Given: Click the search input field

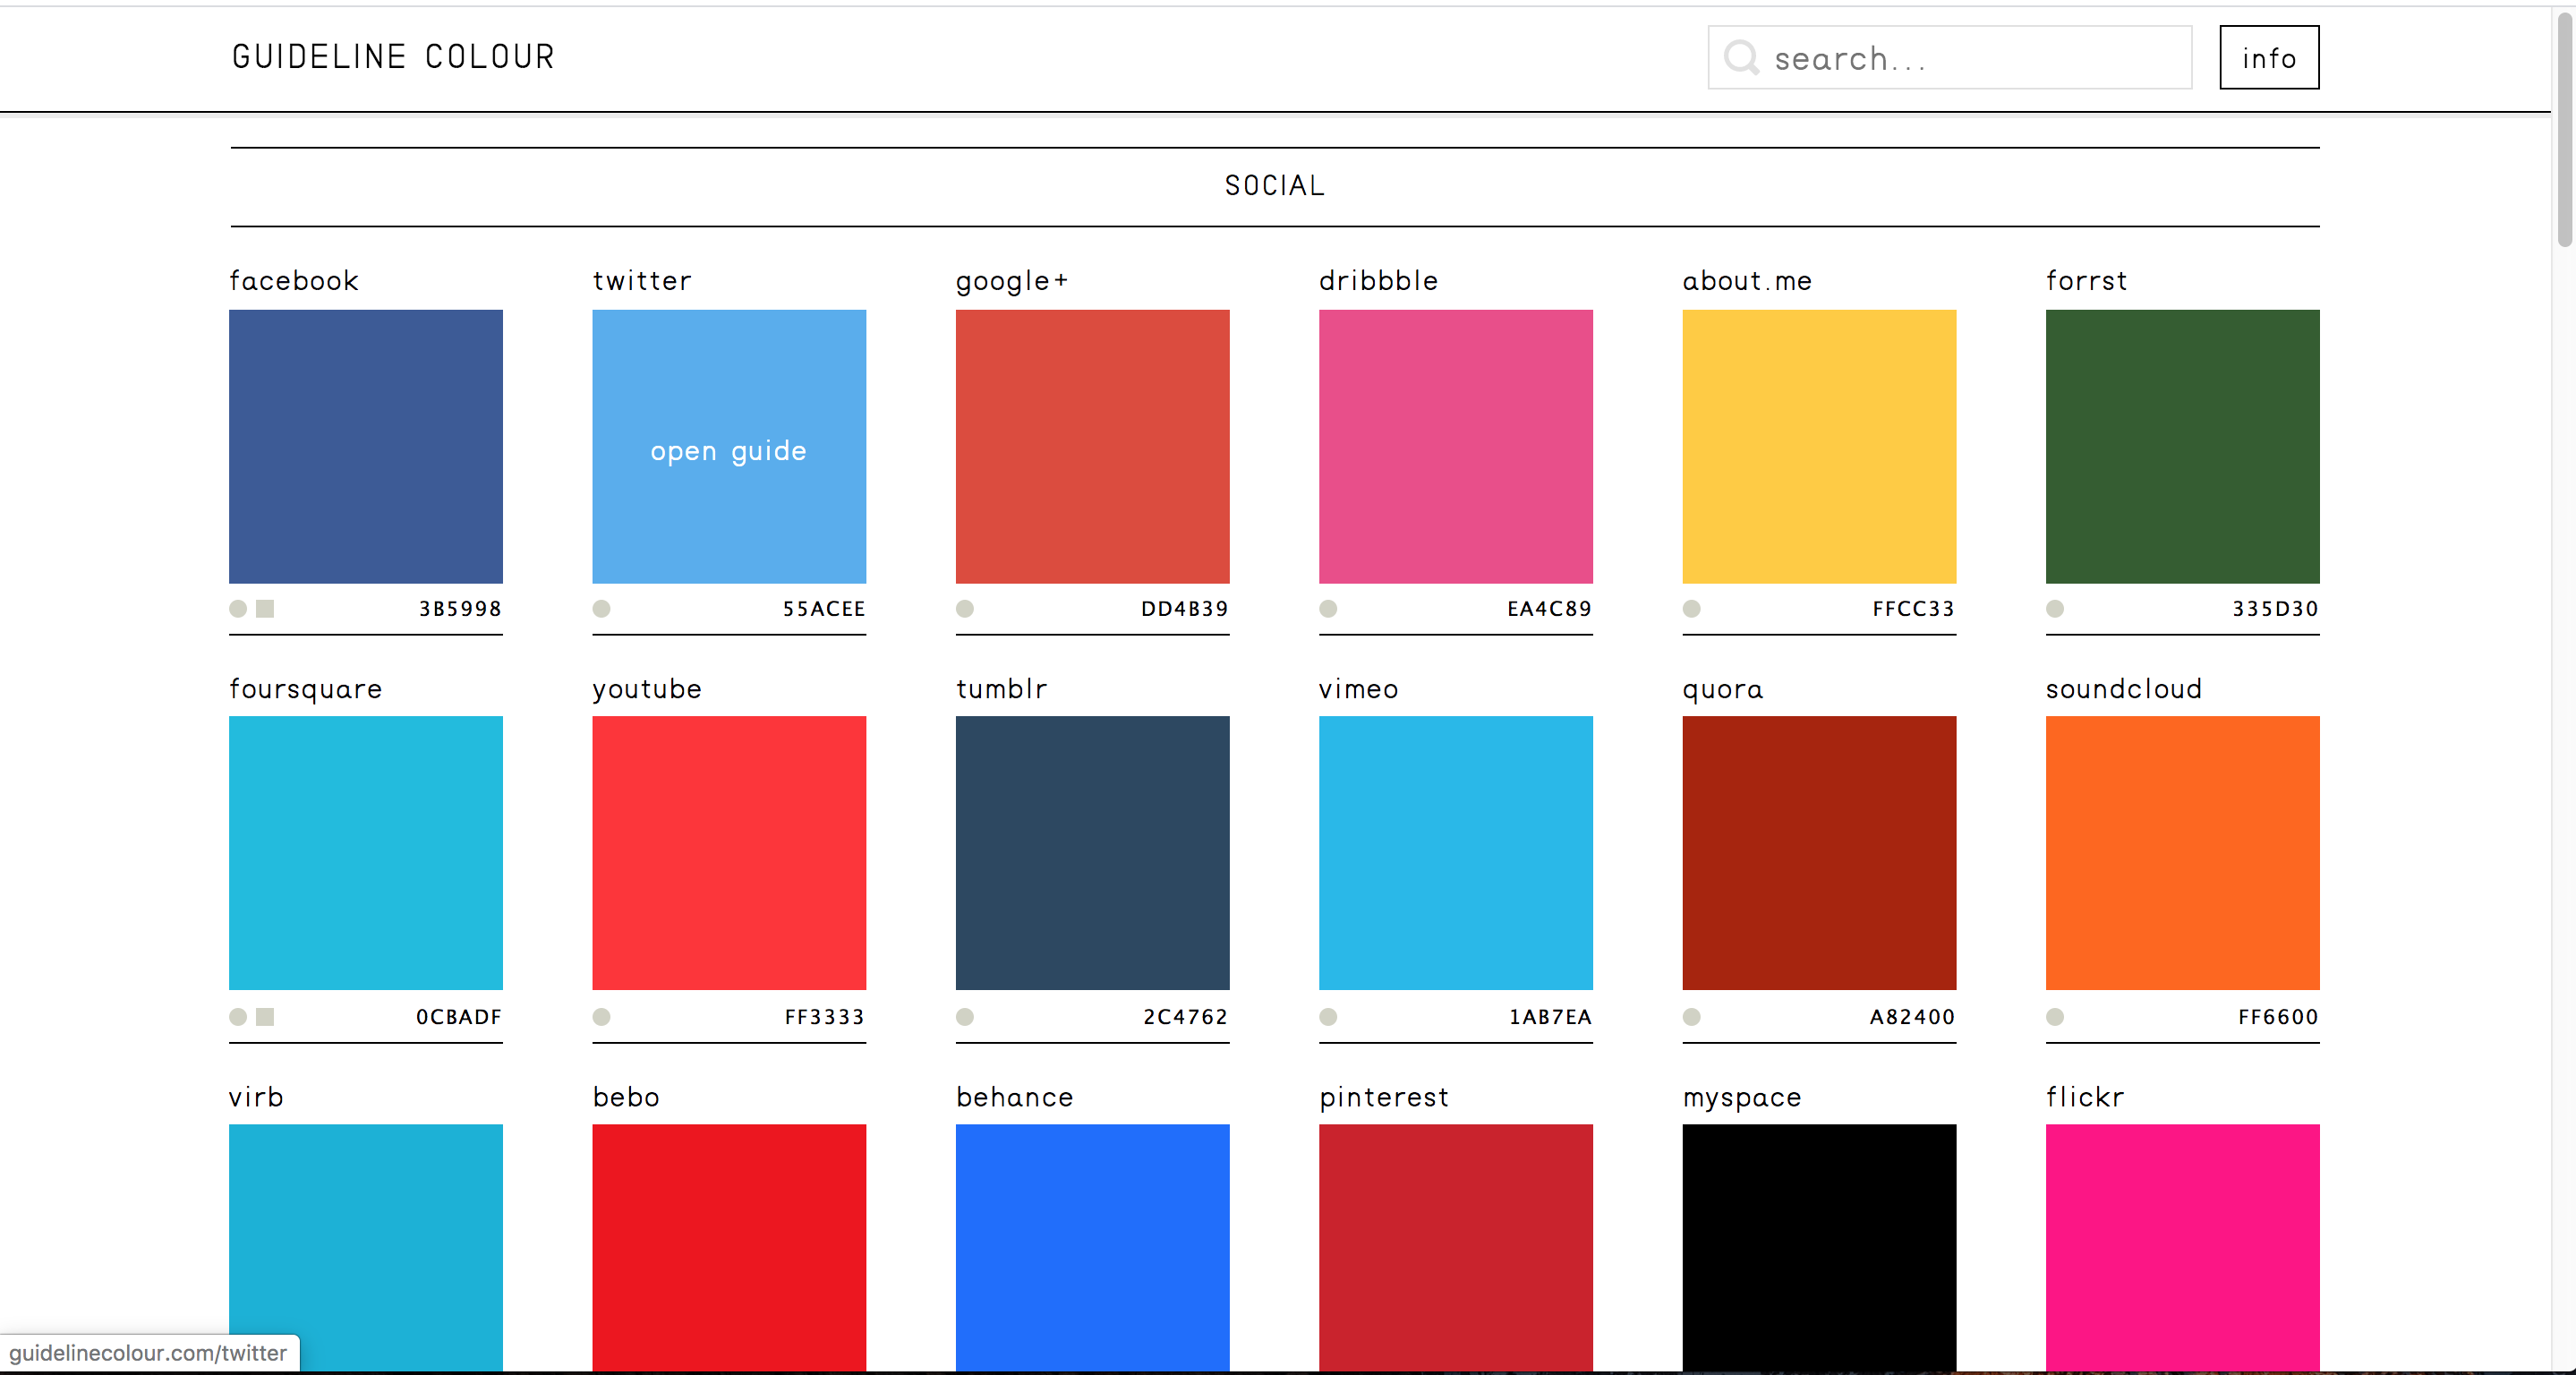Looking at the screenshot, I should coord(1949,58).
